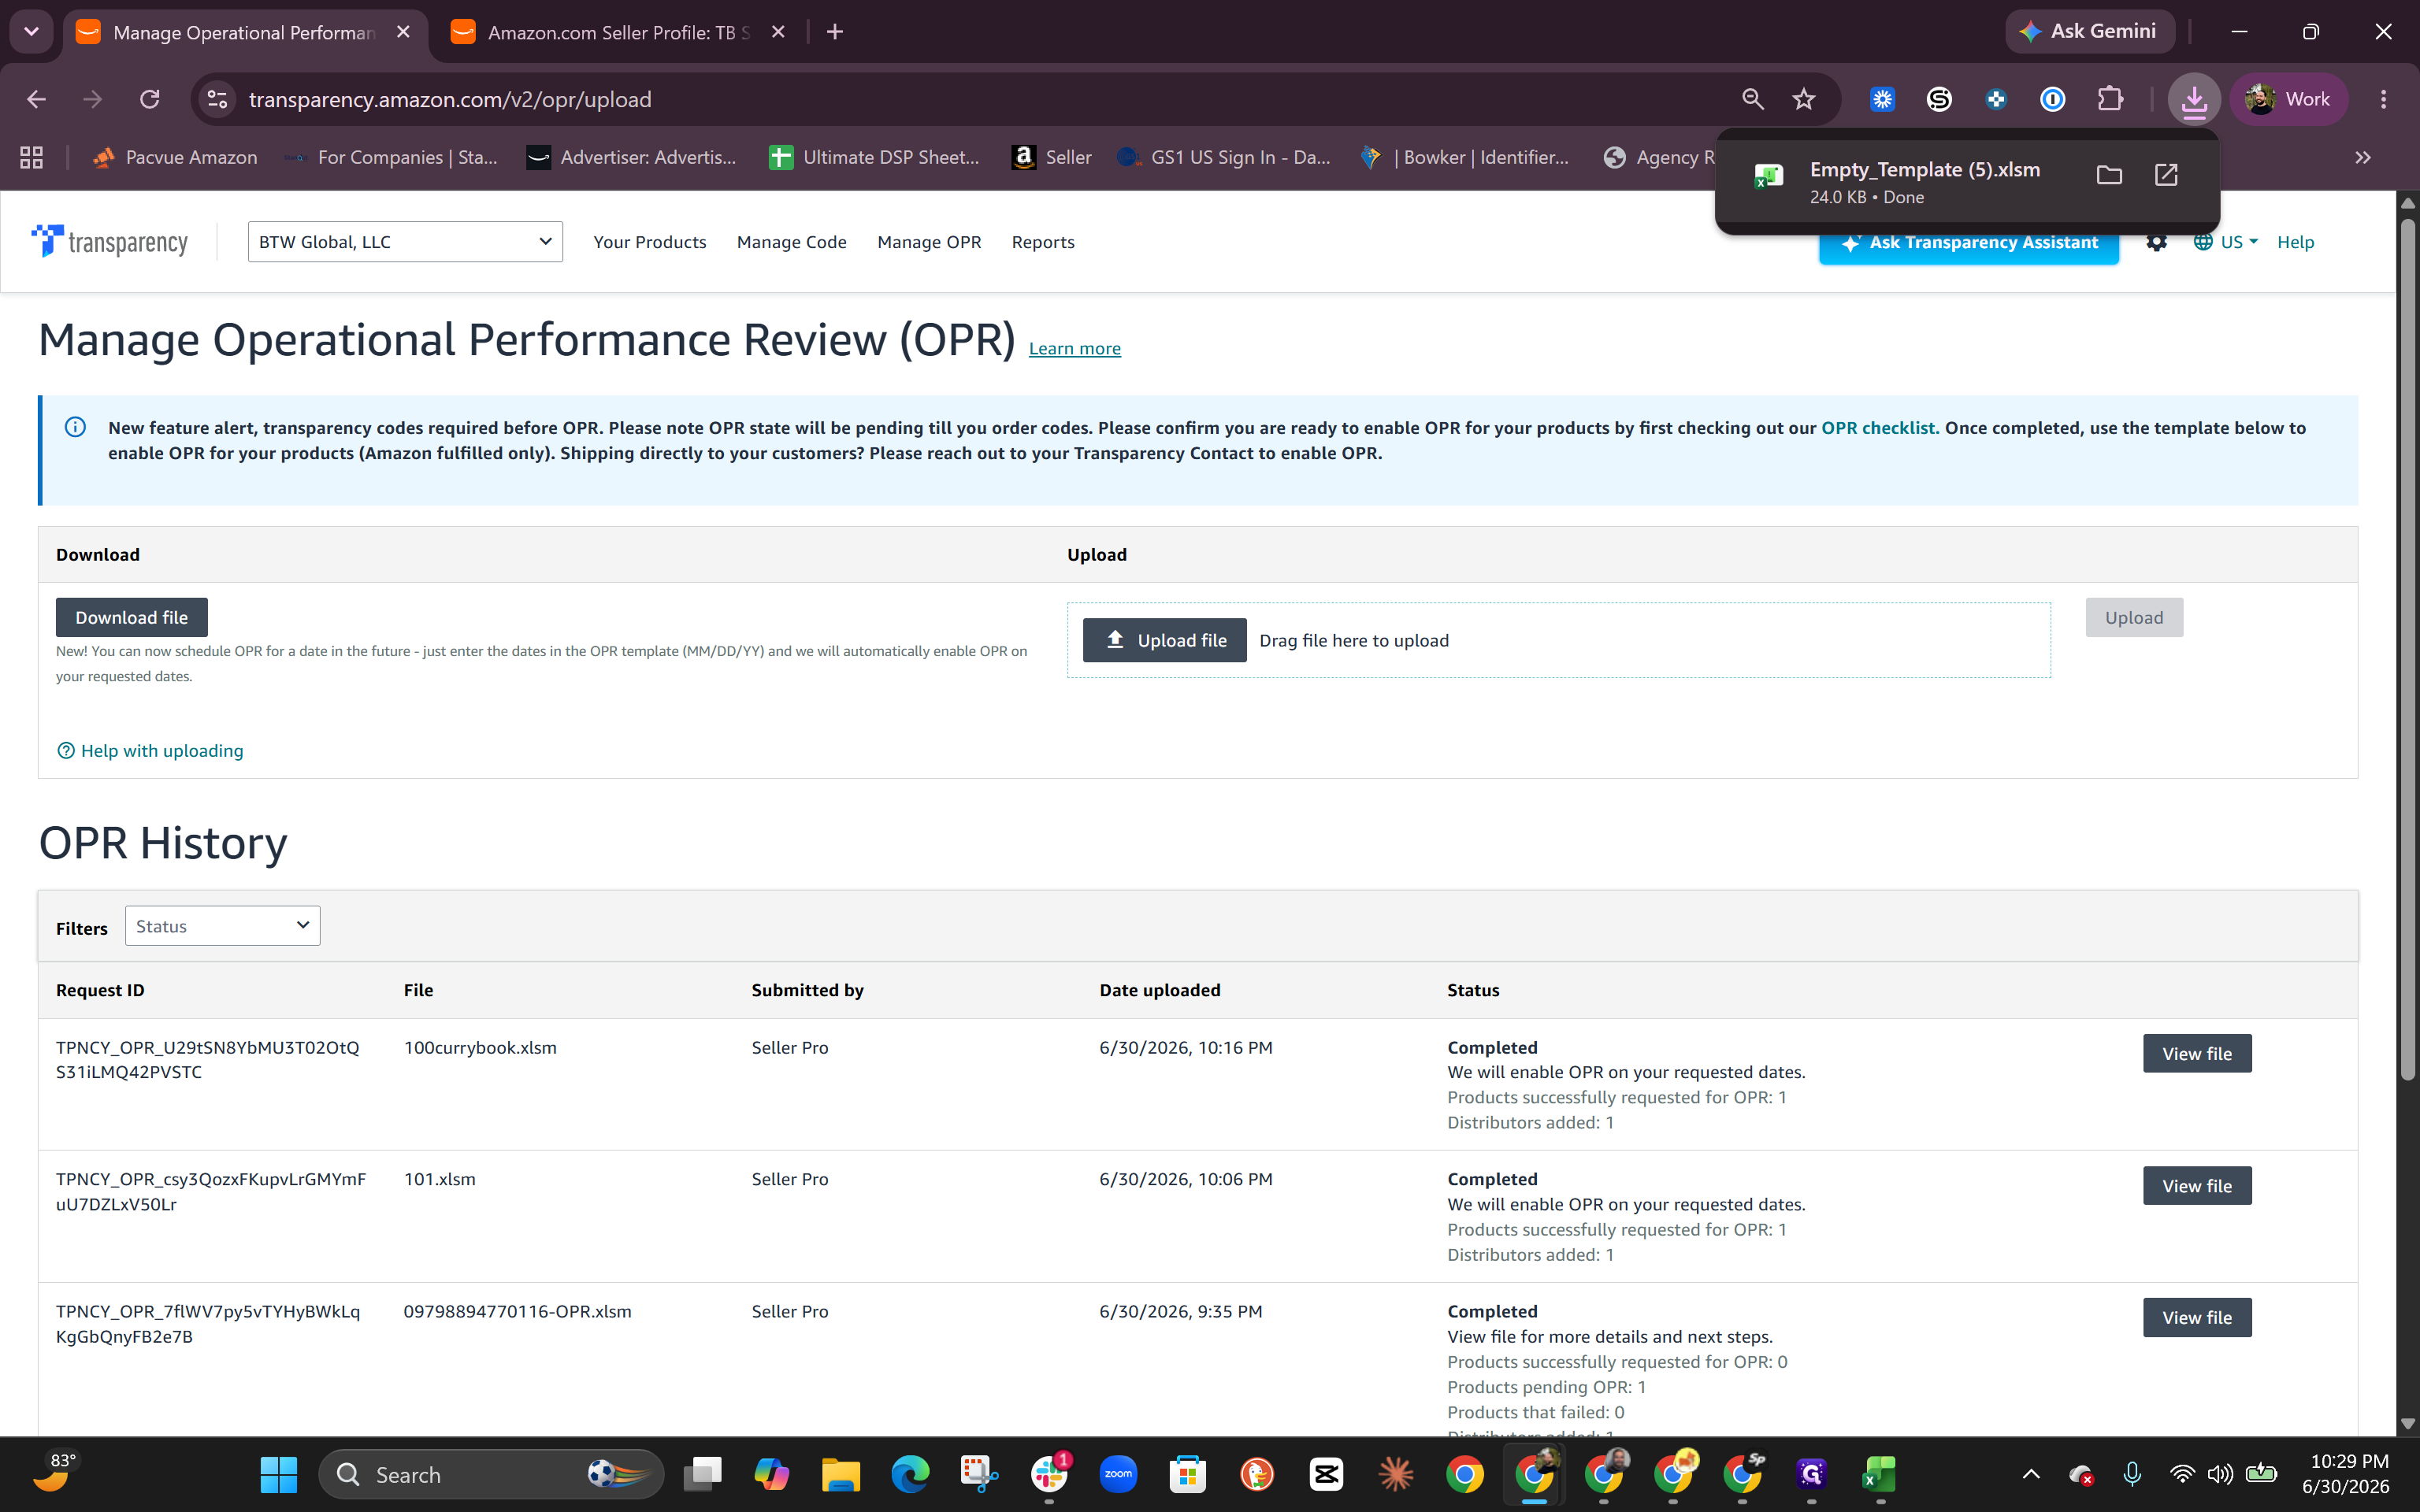Viewport: 2420px width, 1512px height.
Task: Click the Download file button
Action: [x=131, y=617]
